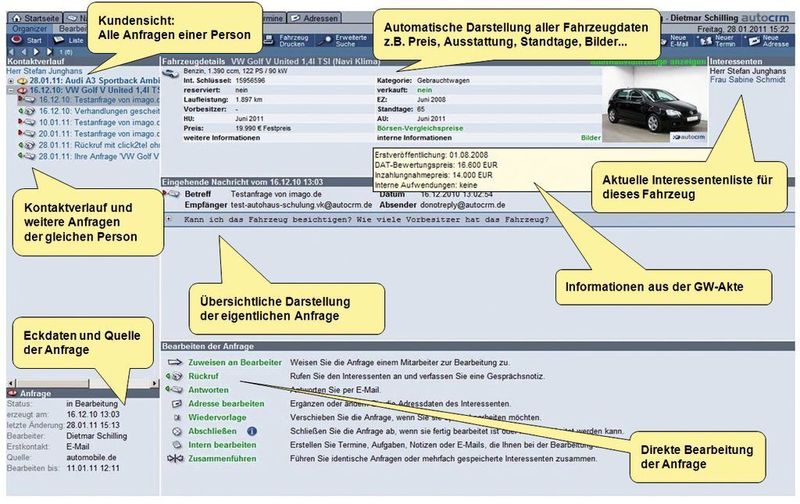Click the car icon in Fahrzeugdetails

170,74
